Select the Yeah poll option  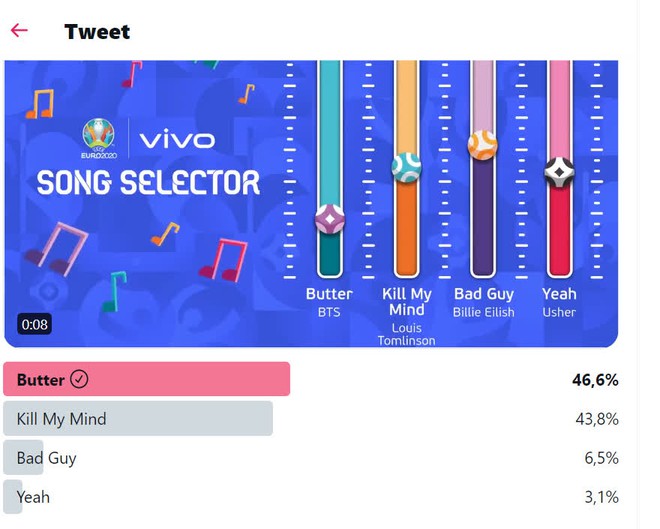point(33,497)
